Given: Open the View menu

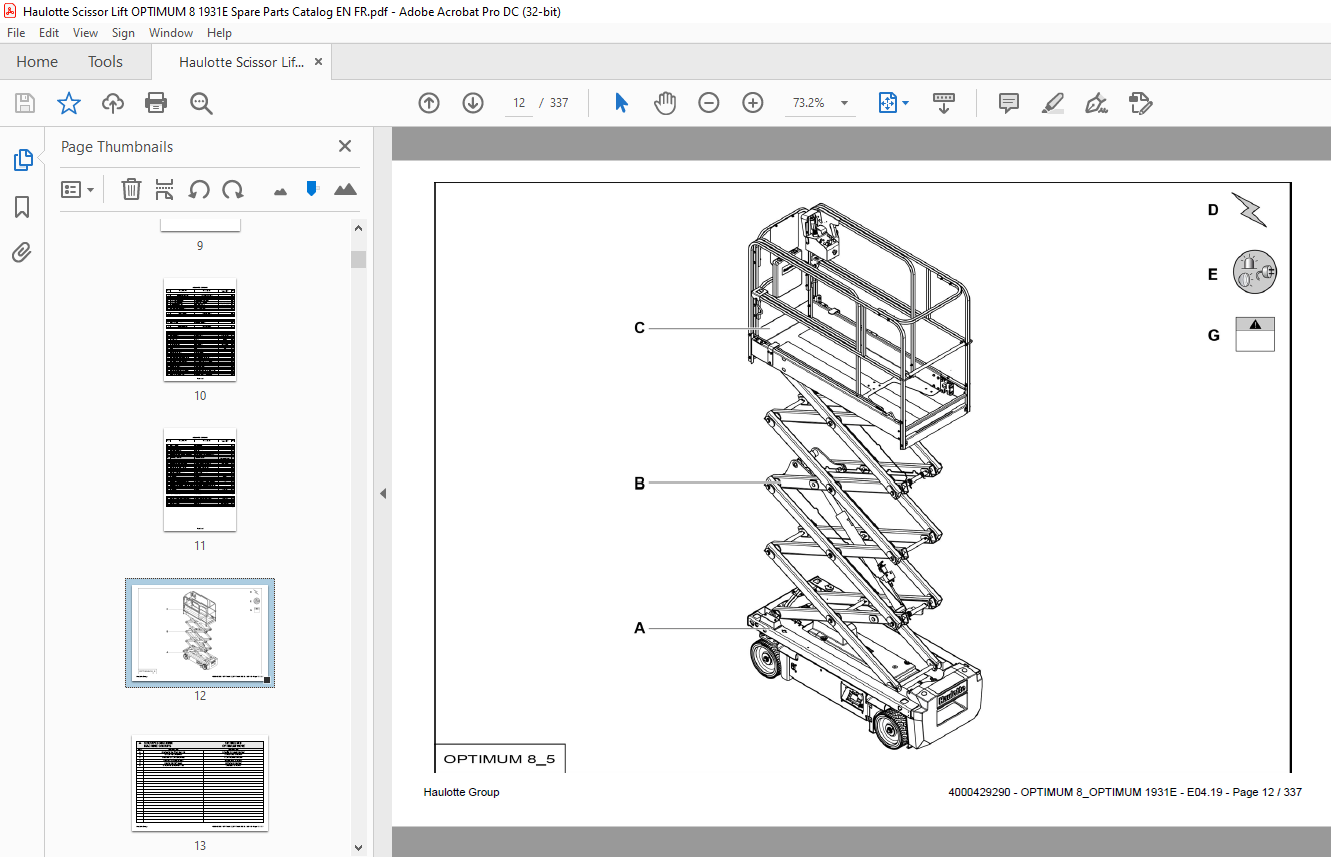Looking at the screenshot, I should [85, 33].
